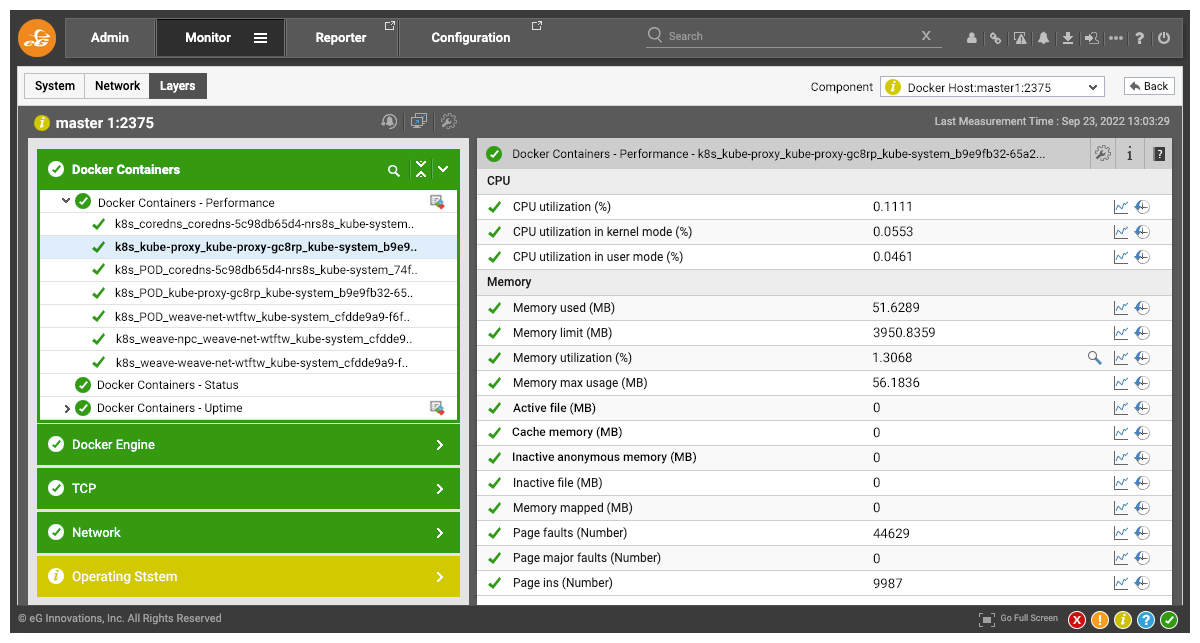Image resolution: width=1200 pixels, height=643 pixels.
Task: Click the Back button
Action: point(1149,86)
